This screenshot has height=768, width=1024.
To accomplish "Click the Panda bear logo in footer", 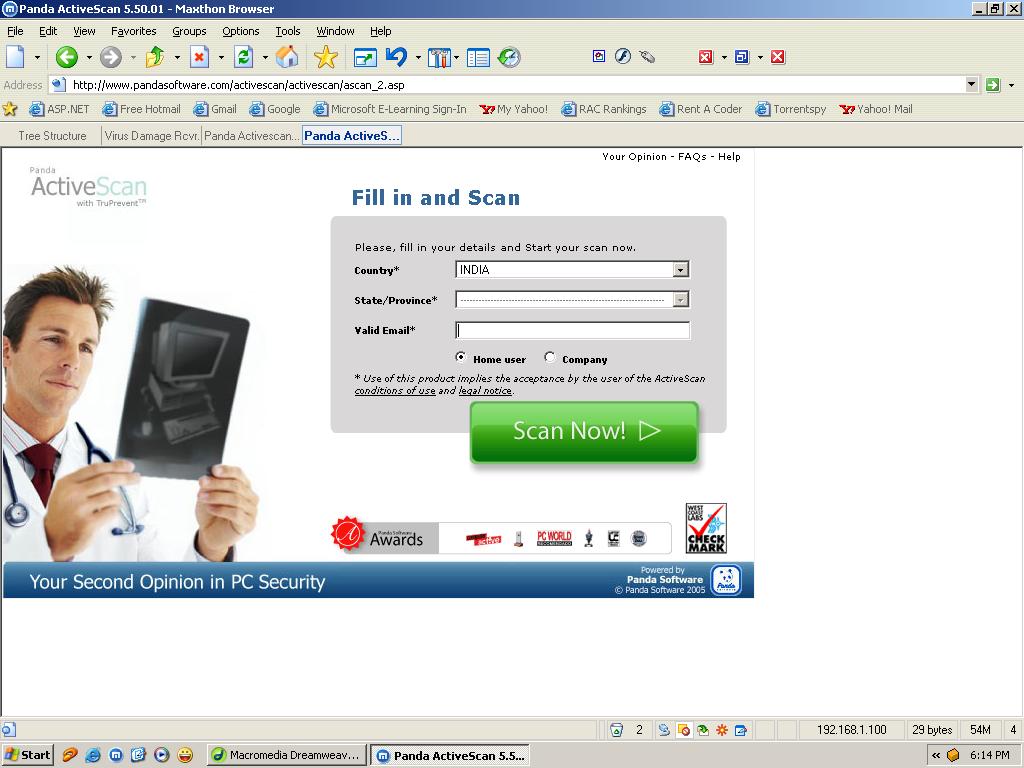I will 726,580.
